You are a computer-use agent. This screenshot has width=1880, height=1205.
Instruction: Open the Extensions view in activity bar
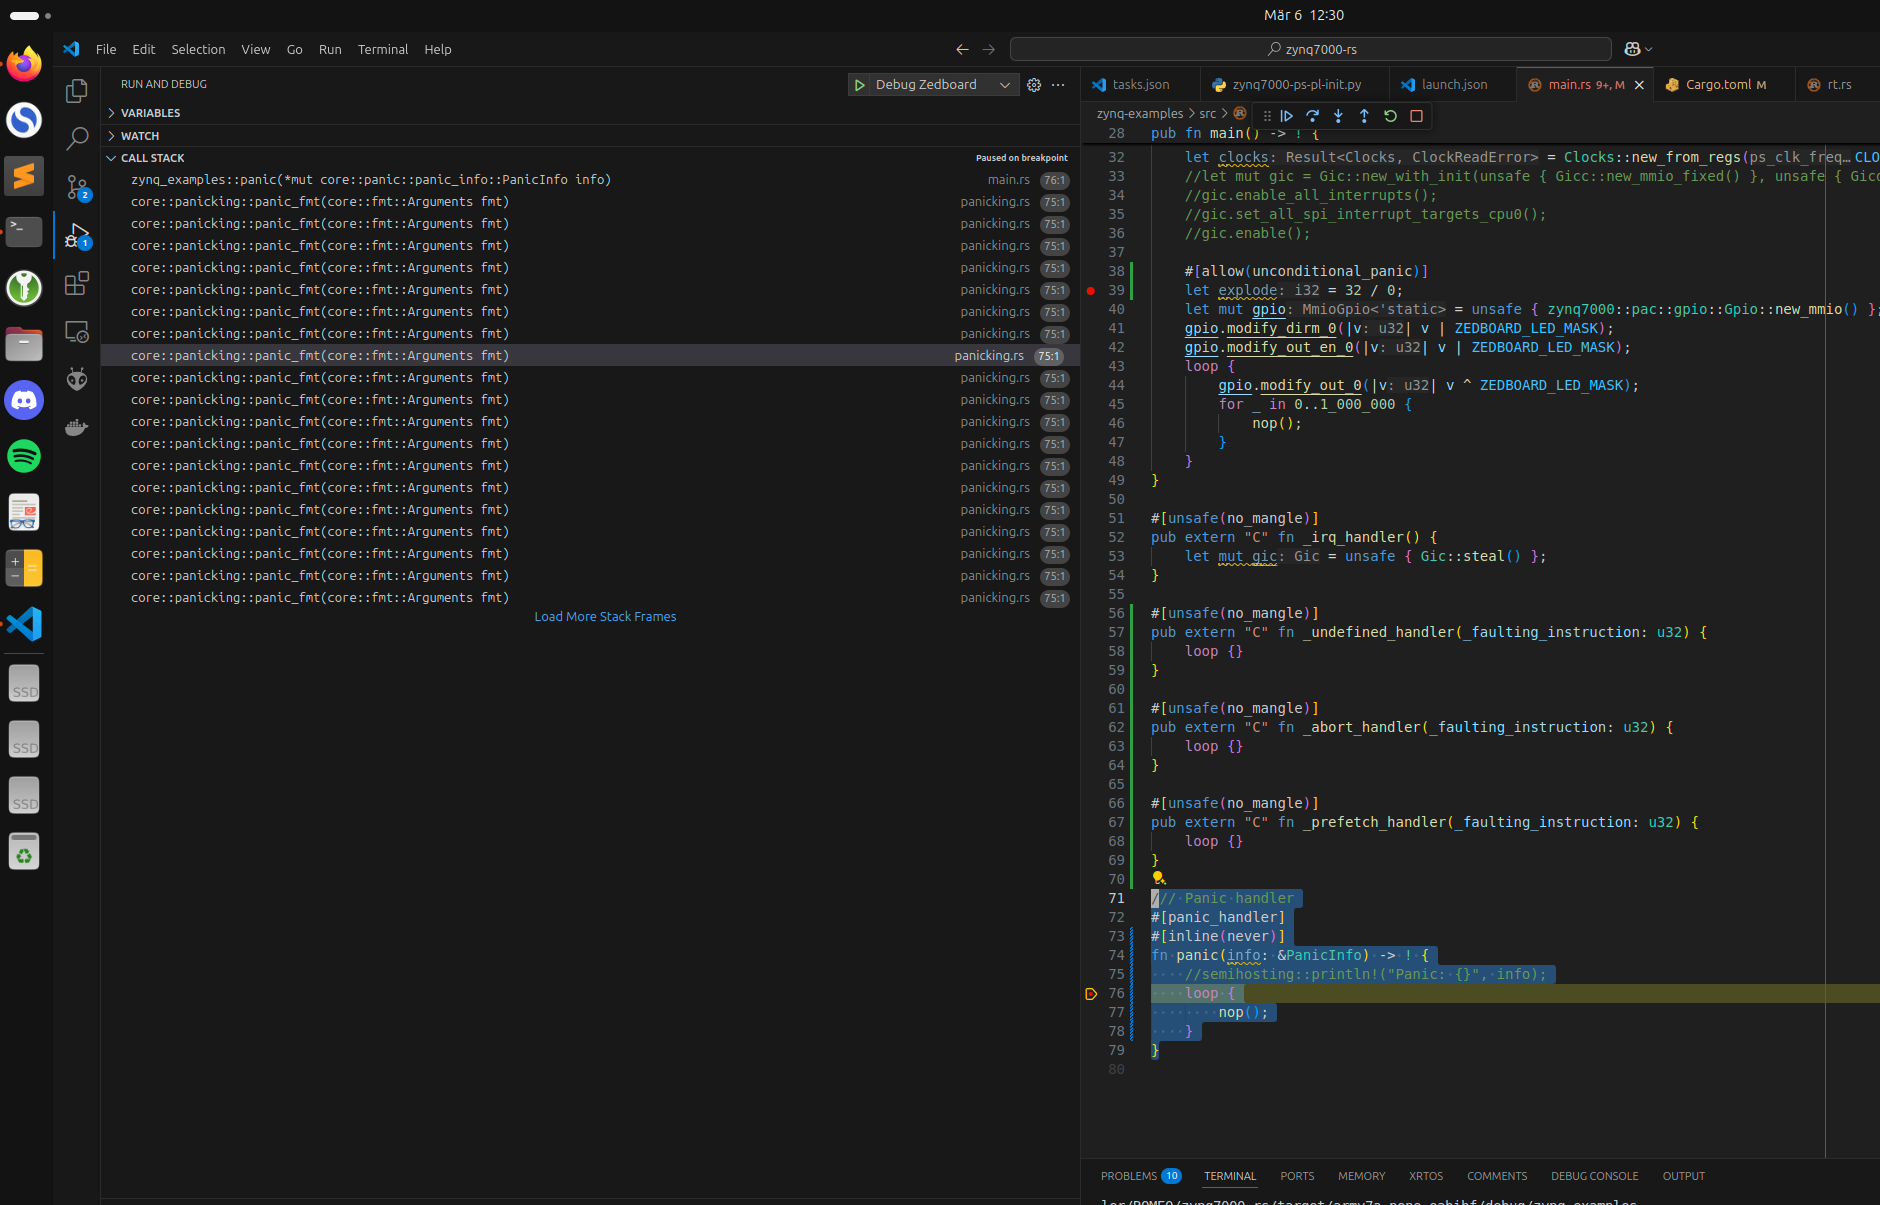(77, 284)
